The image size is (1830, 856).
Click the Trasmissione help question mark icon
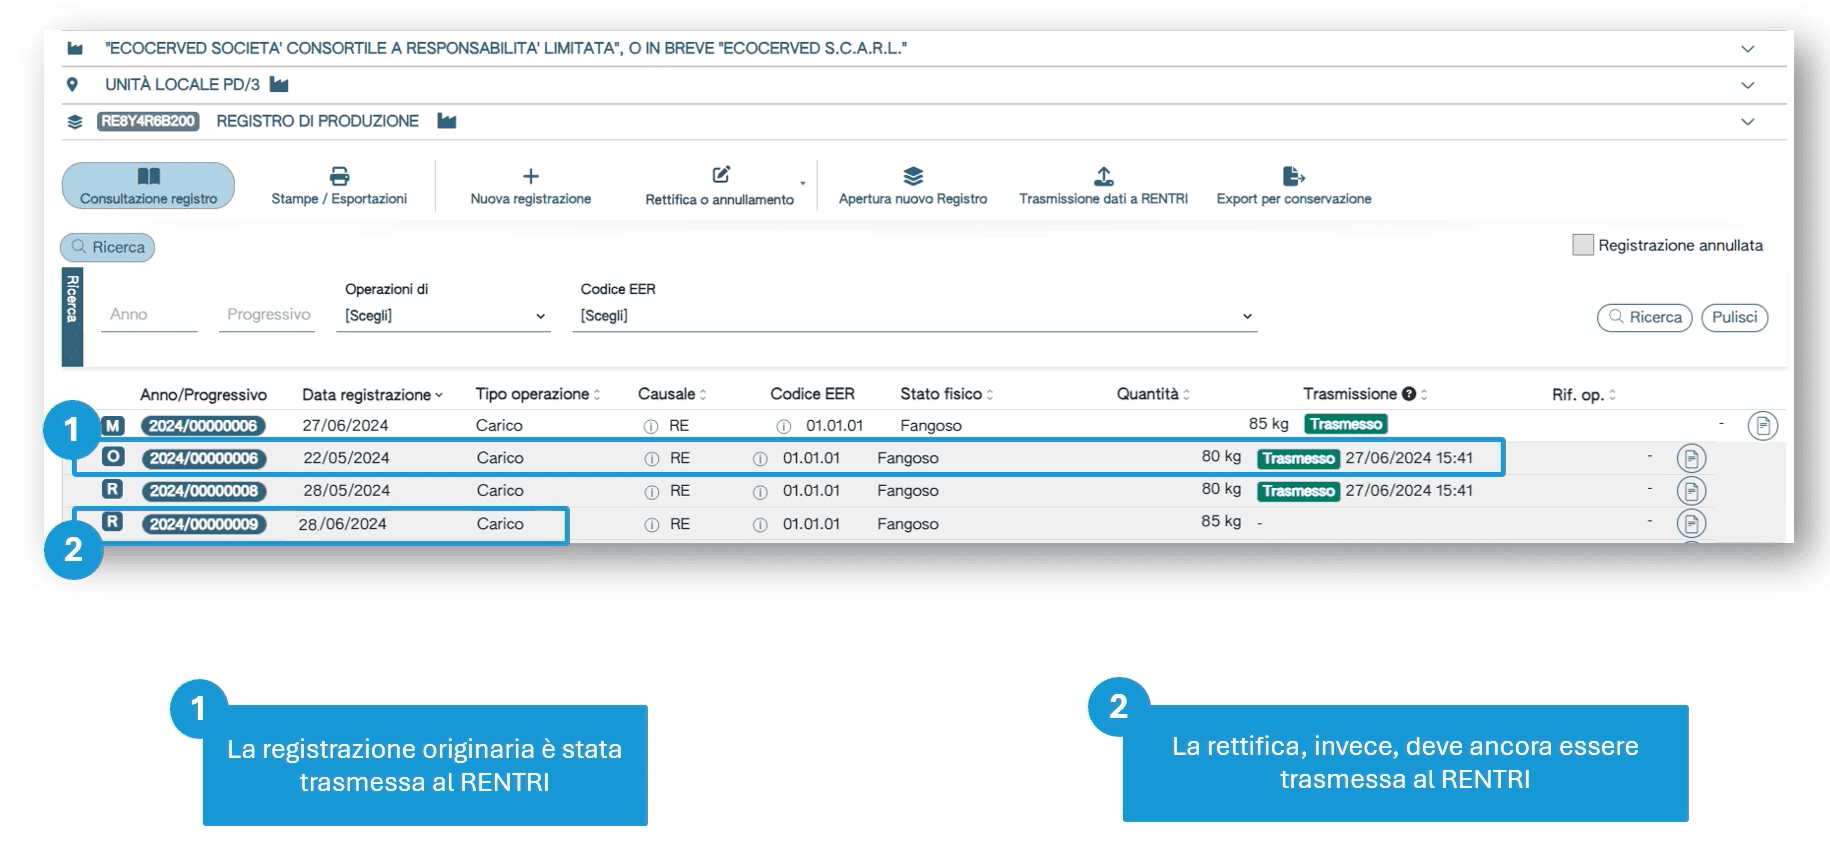tap(1409, 394)
